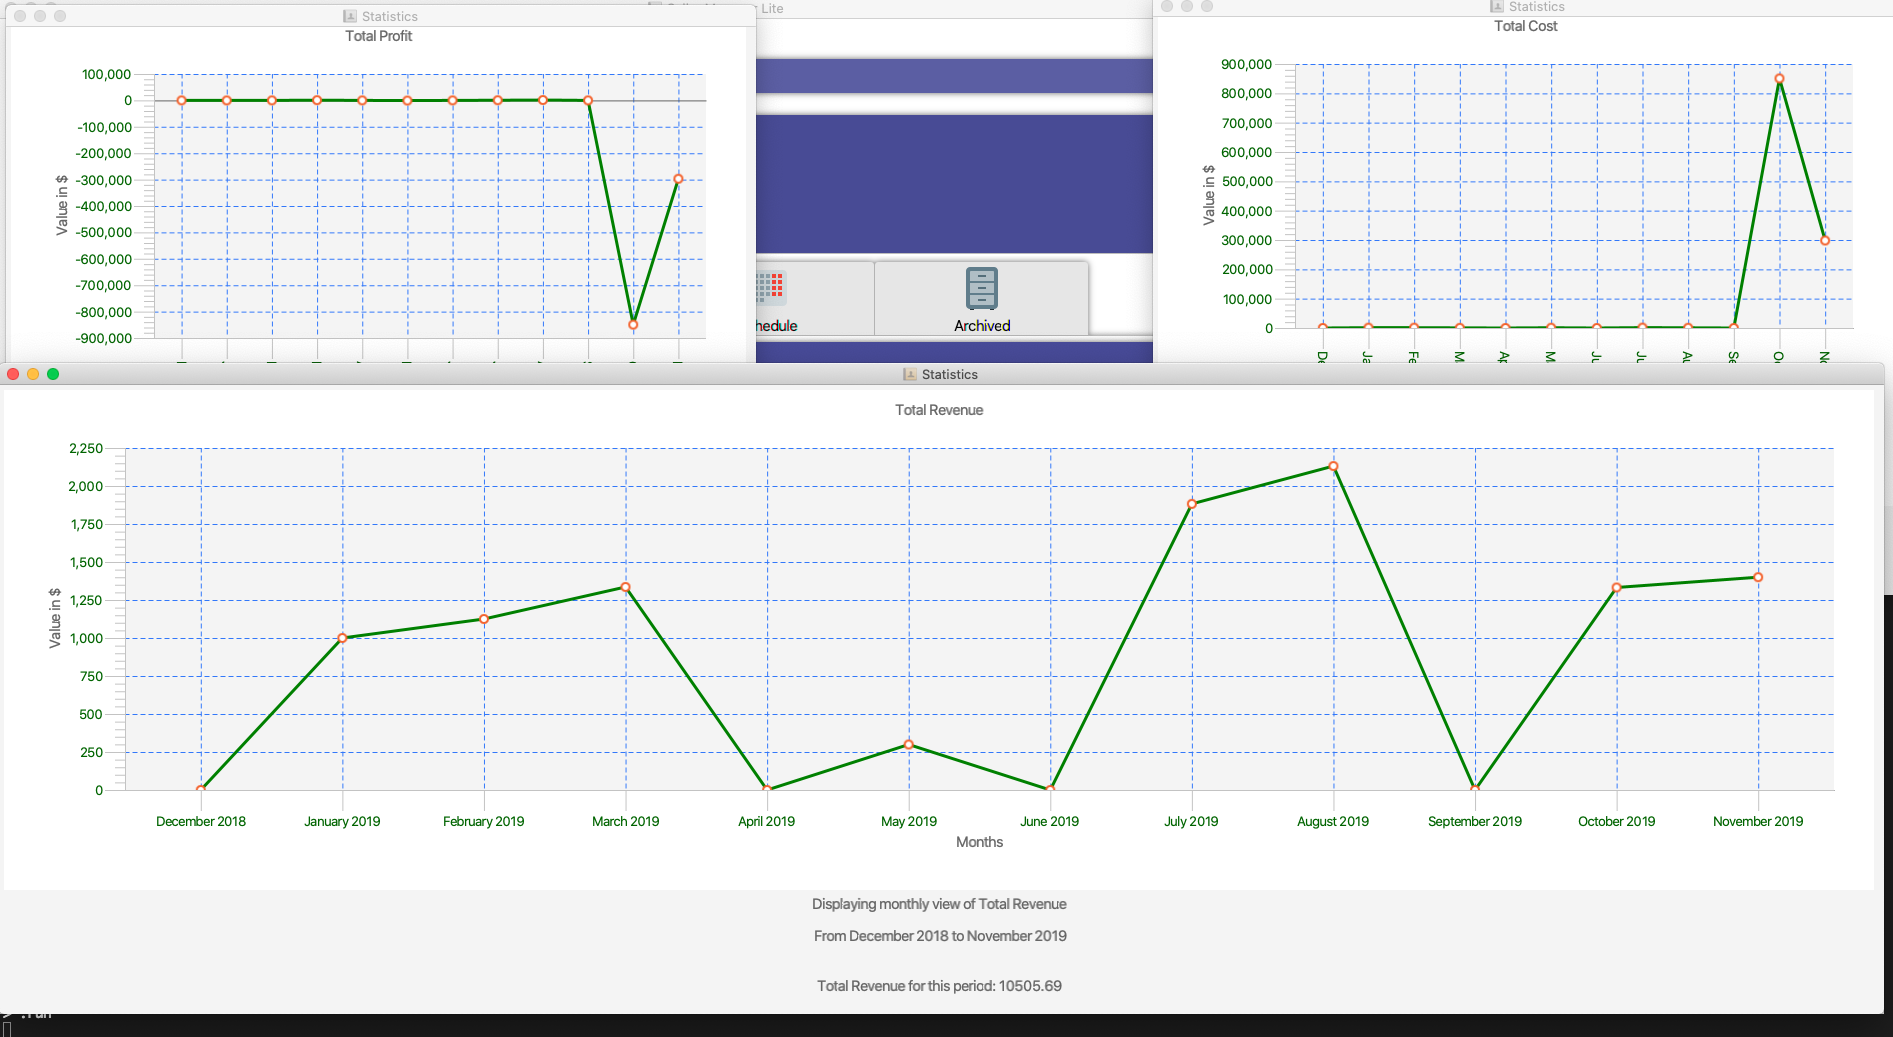
Task: Select the August 2019 revenue peak point
Action: click(x=1333, y=467)
